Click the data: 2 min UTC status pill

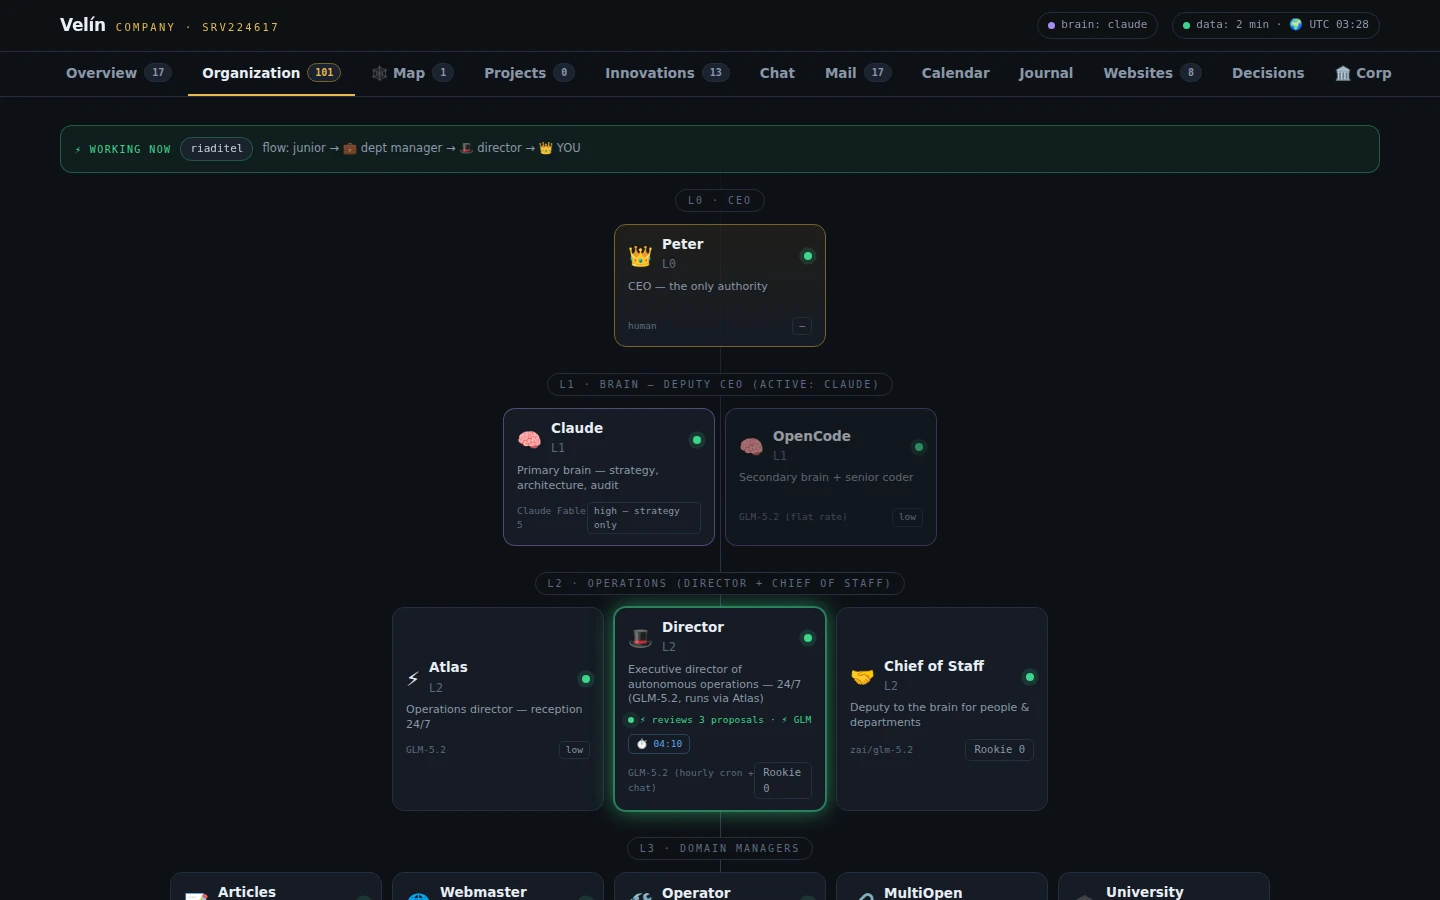coord(1275,25)
